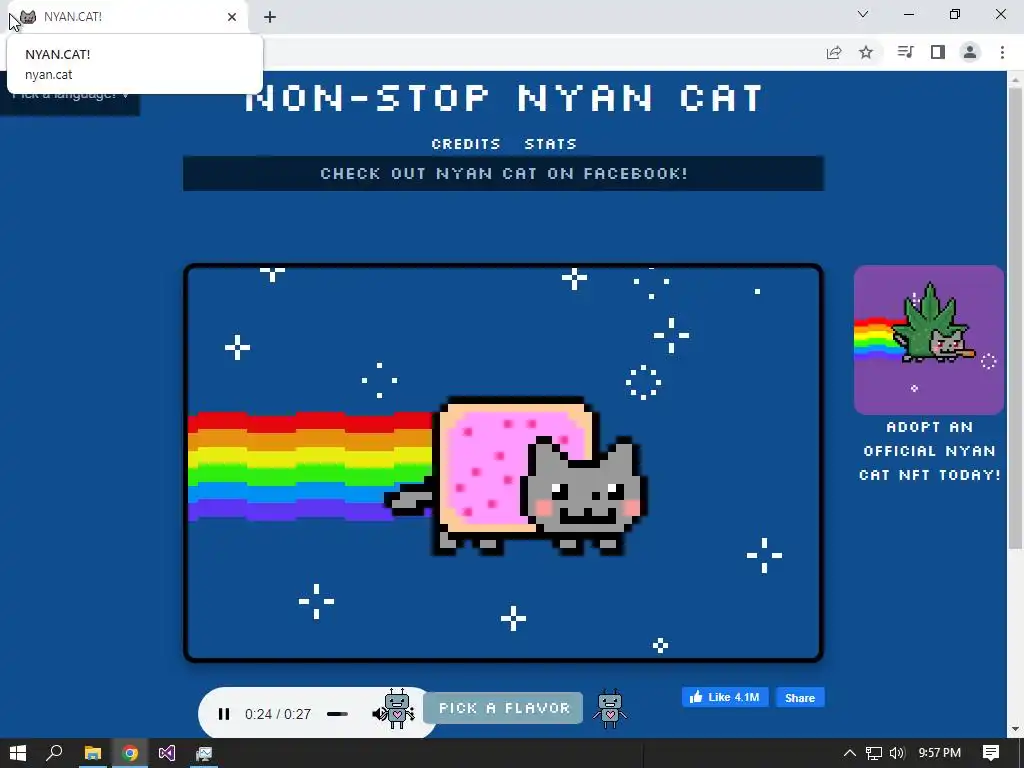Viewport: 1024px width, 768px height.
Task: Click Adopt an official Nyan Cat NFT text
Action: 929,451
